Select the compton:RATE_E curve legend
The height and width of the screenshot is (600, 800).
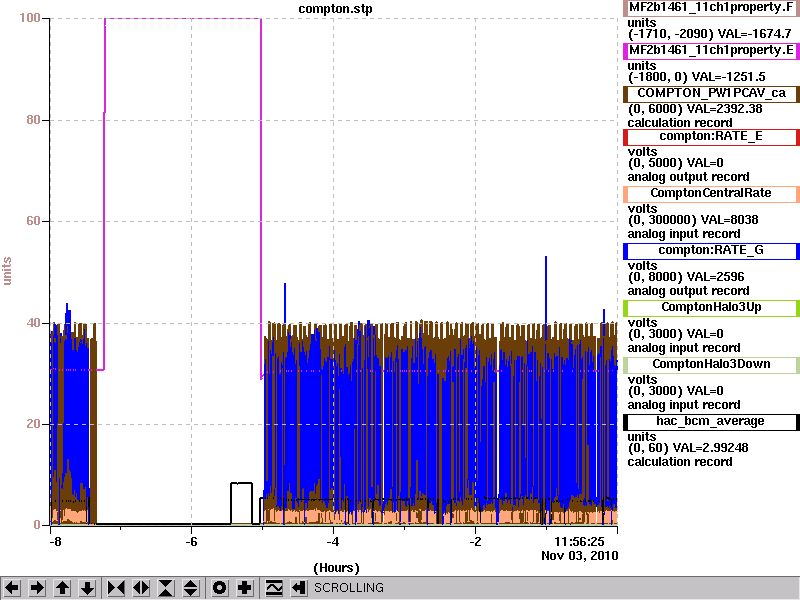[711, 137]
